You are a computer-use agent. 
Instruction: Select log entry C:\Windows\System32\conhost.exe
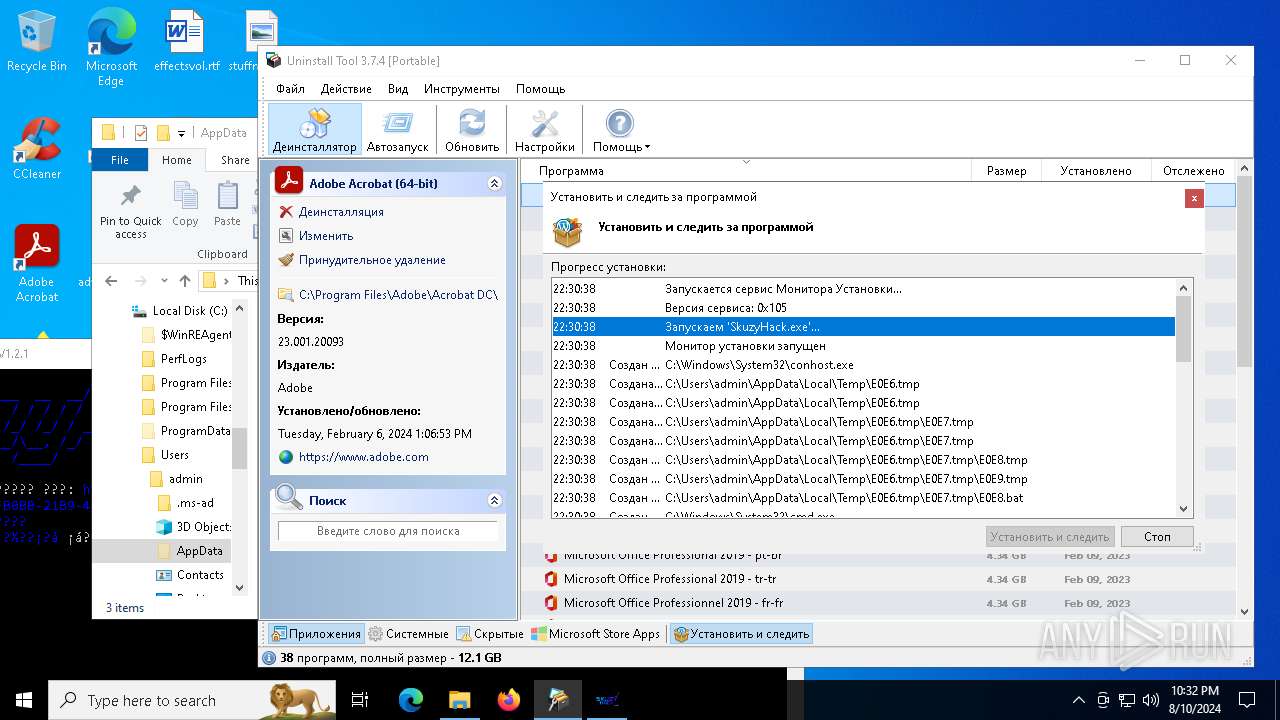pos(863,365)
